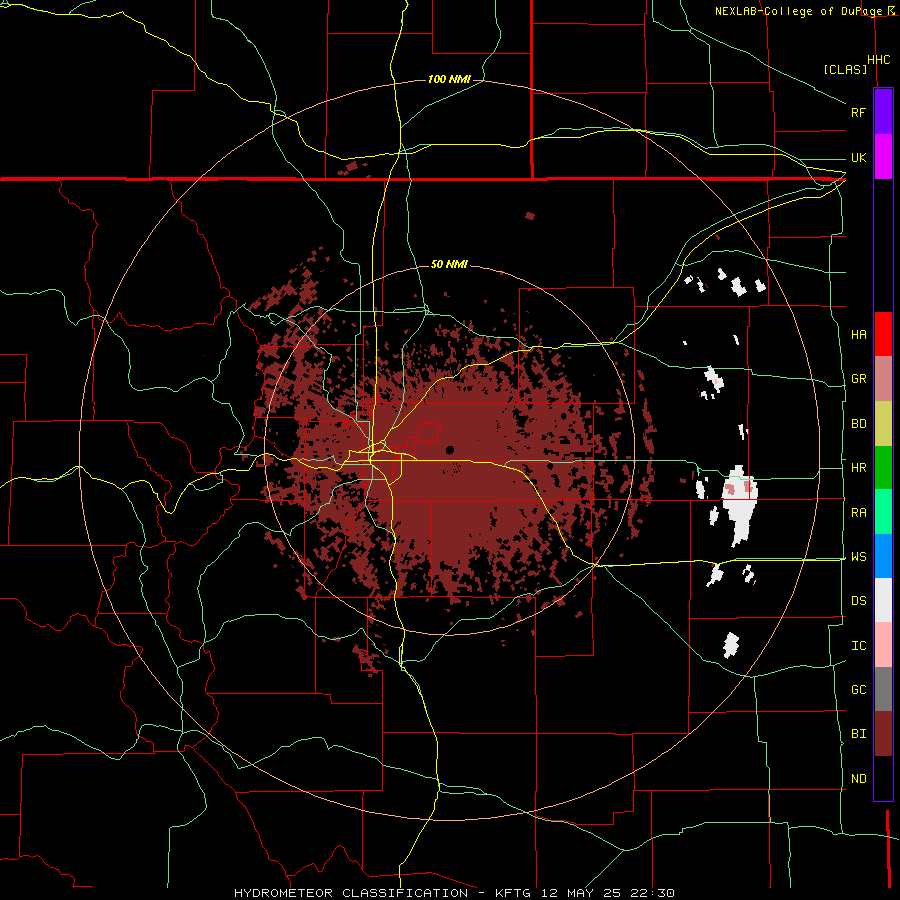This screenshot has height=900, width=900.
Task: Pick the dark green HR legend swatch
Action: (x=883, y=468)
